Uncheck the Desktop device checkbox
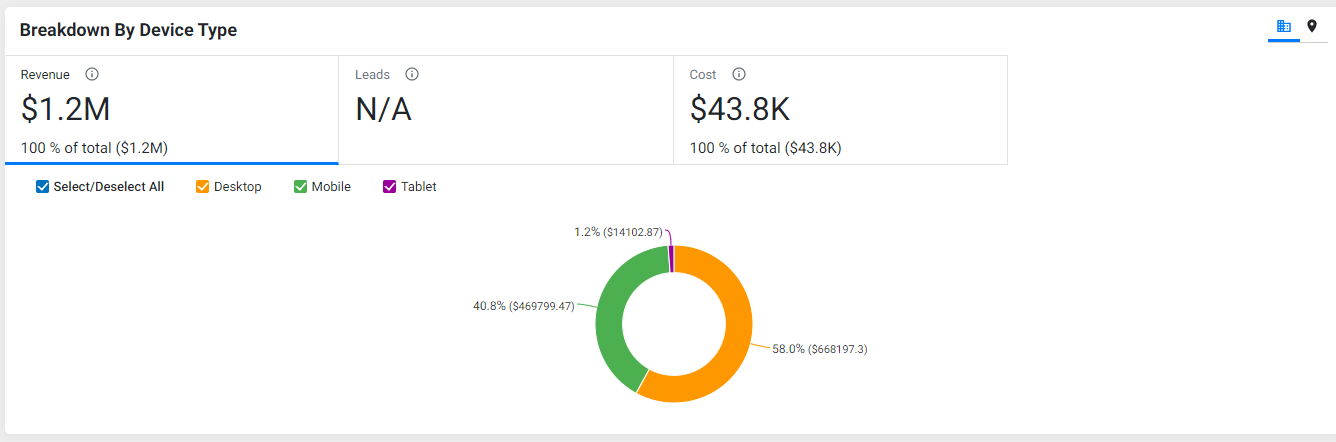The height and width of the screenshot is (442, 1336). click(203, 187)
